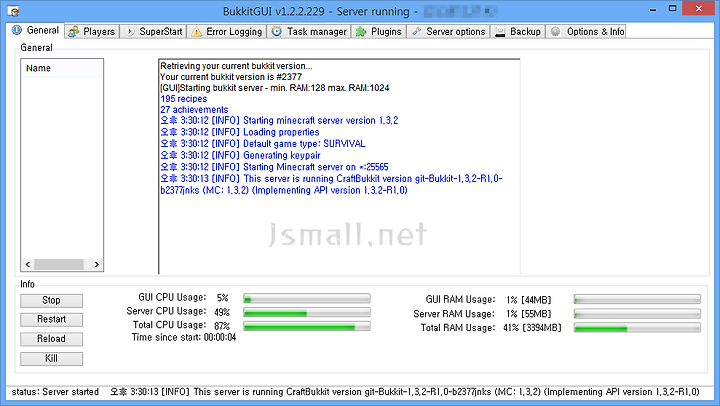The width and height of the screenshot is (720, 406).
Task: Kill the server process
Action: pos(51,358)
